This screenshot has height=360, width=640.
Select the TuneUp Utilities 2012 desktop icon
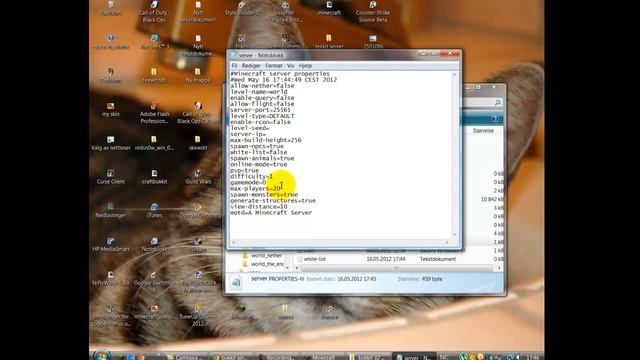pos(198,315)
